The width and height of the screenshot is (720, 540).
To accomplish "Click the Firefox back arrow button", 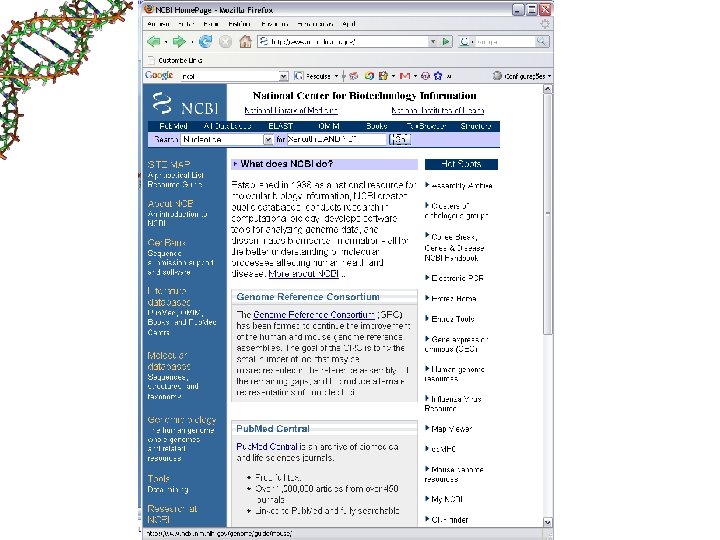I will [x=154, y=42].
